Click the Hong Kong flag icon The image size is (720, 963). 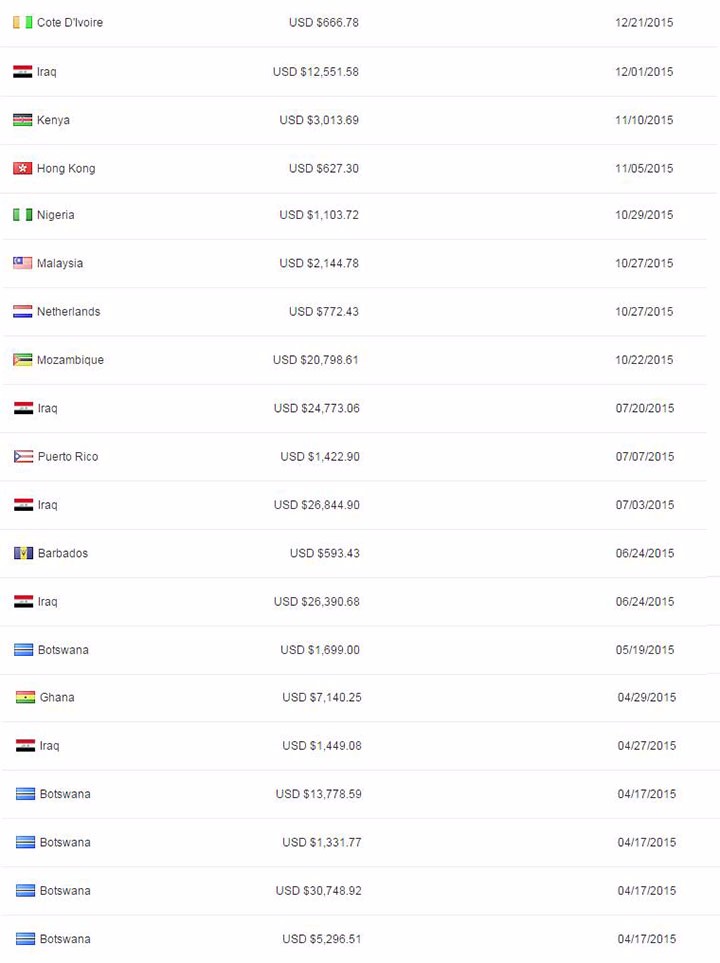coord(23,168)
